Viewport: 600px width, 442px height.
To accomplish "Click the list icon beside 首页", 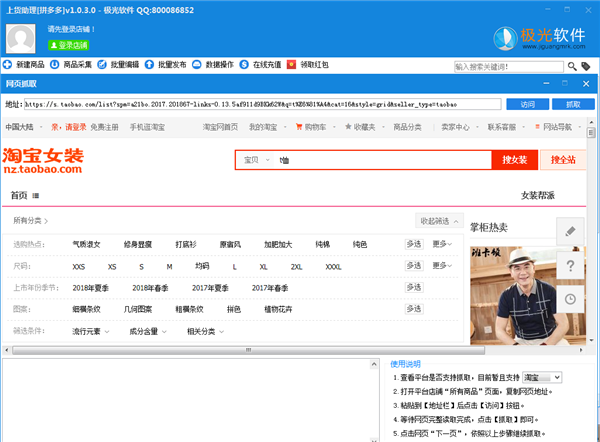I will tap(36, 196).
